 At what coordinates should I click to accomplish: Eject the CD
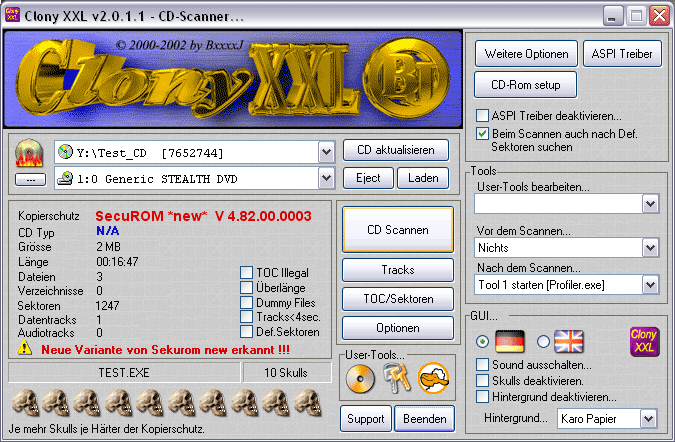pos(368,178)
